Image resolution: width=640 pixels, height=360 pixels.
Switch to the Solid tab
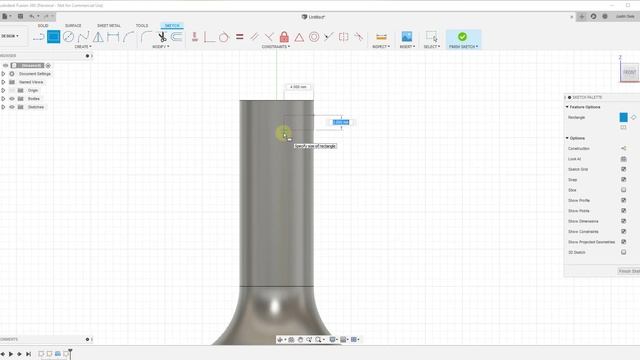tap(43, 26)
